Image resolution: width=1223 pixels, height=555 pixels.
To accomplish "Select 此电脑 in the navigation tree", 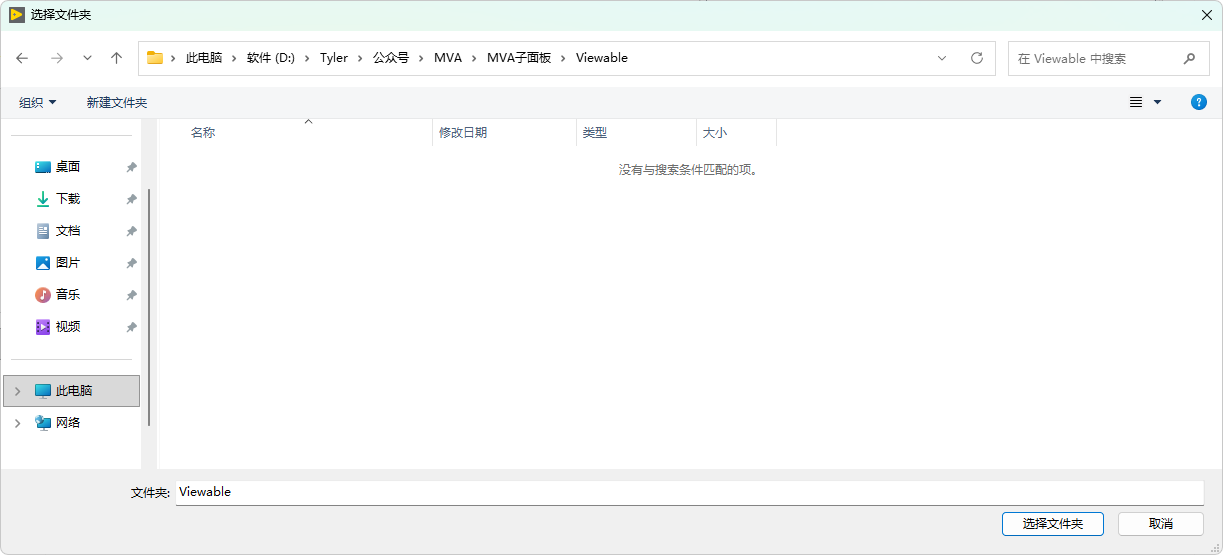I will [72, 391].
